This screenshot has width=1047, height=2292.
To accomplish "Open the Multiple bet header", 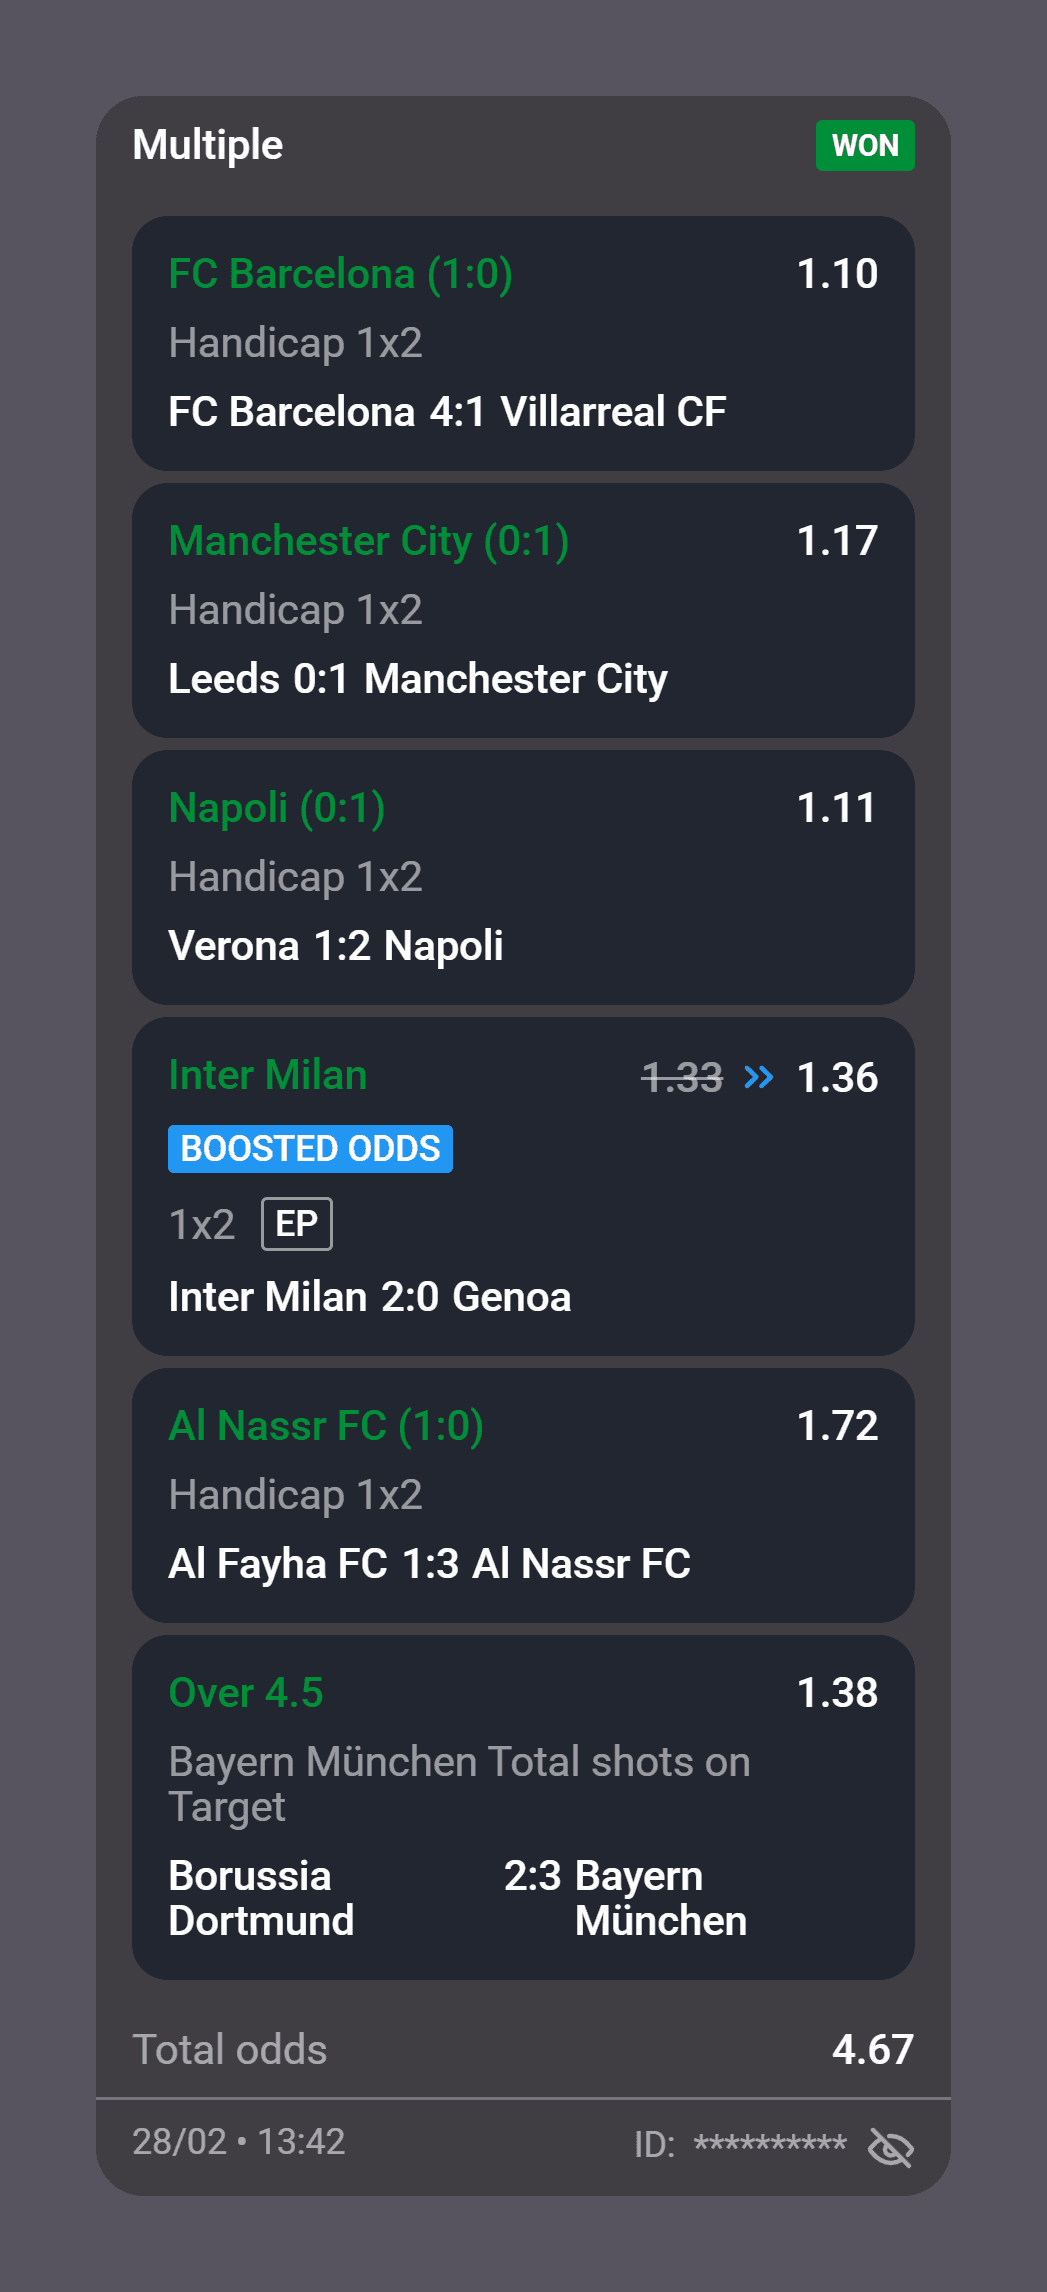I will [208, 145].
